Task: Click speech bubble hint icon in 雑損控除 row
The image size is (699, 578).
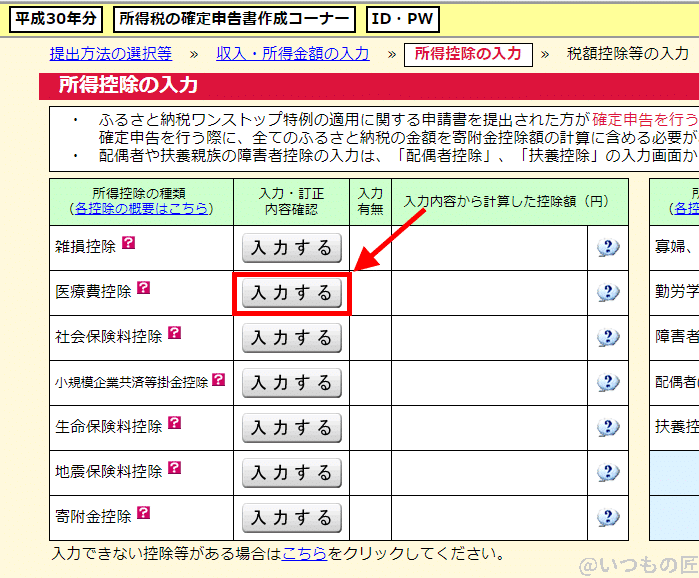Action: 608,248
